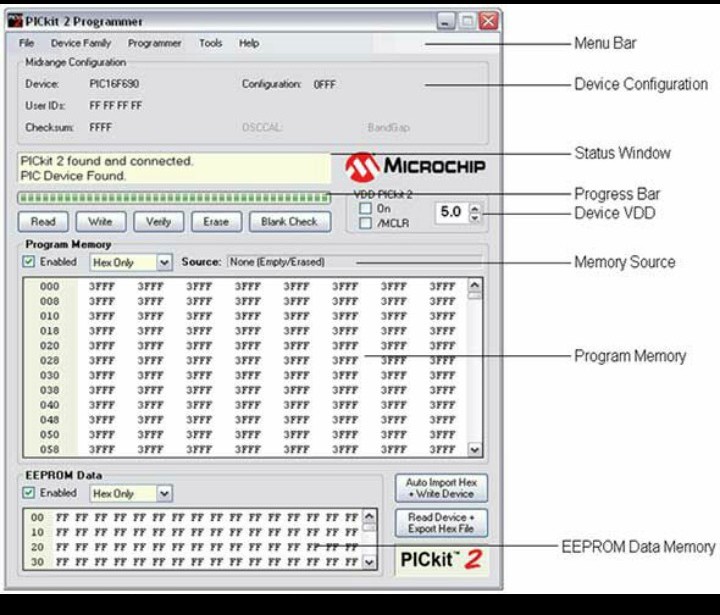Click EEPROM address row 30
720x615 pixels.
coord(37,562)
